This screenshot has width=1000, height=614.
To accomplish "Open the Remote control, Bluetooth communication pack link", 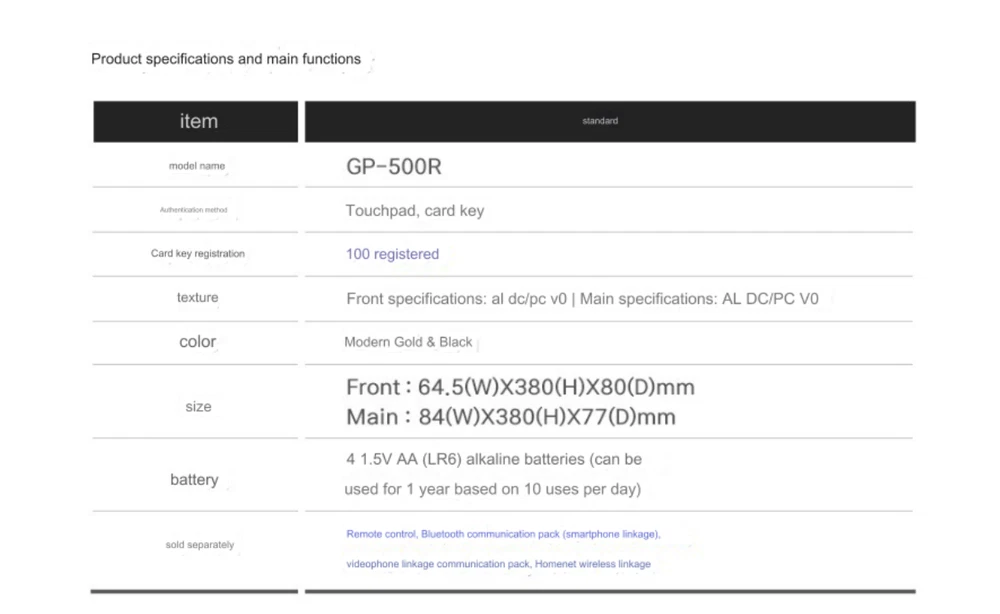I will (503, 535).
